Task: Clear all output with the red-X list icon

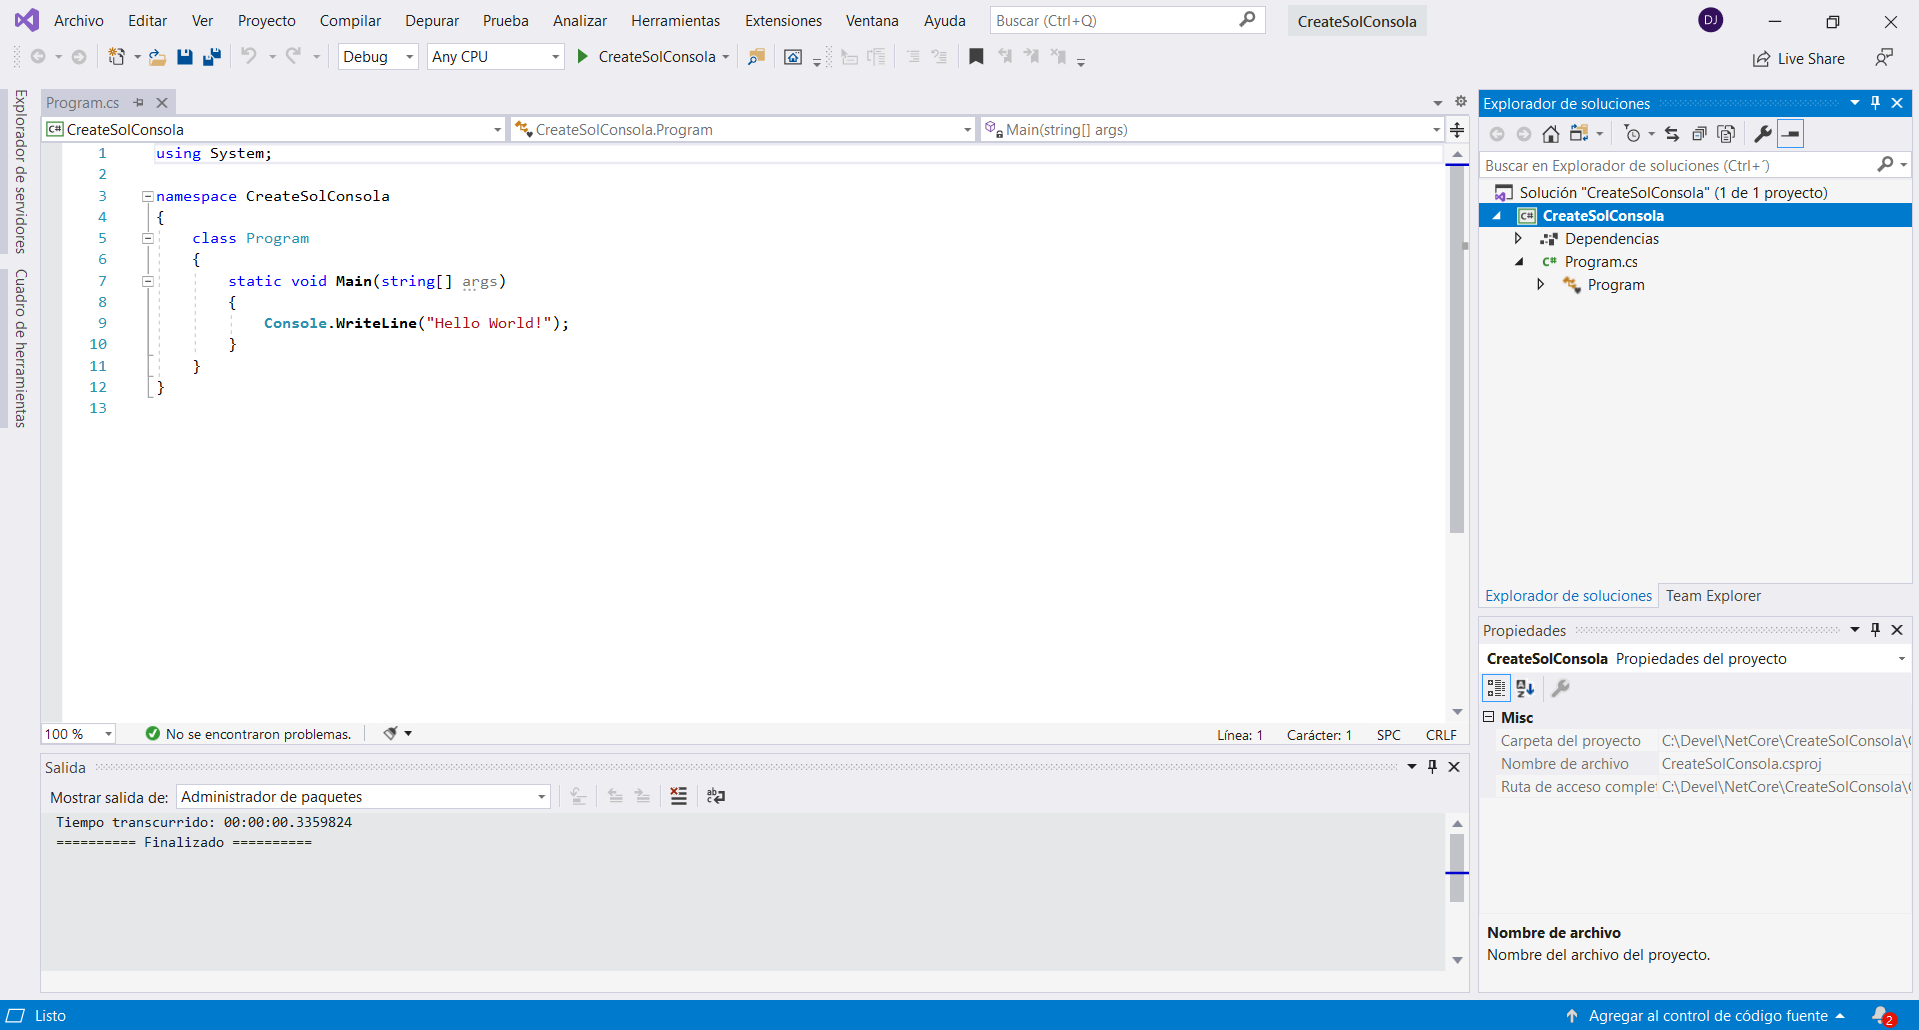Action: [679, 796]
